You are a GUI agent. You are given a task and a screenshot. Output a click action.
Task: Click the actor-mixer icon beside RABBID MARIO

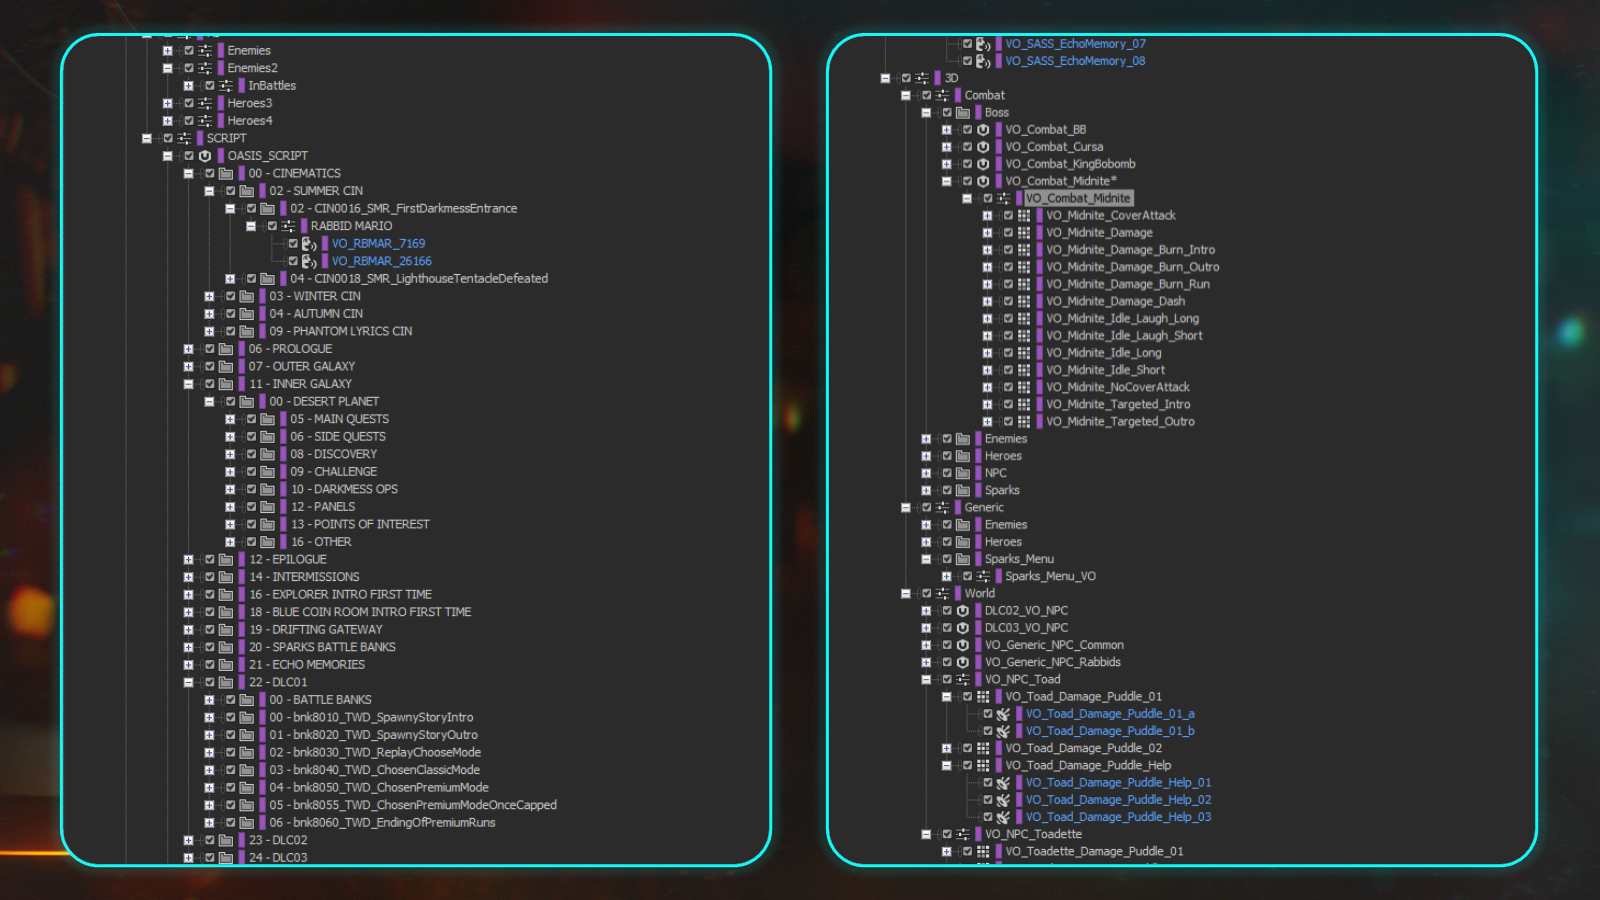coord(288,226)
